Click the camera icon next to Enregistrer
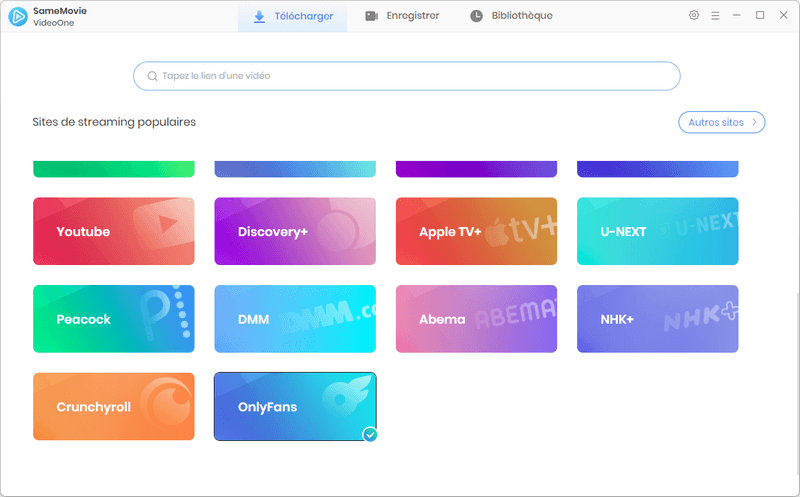 tap(371, 16)
